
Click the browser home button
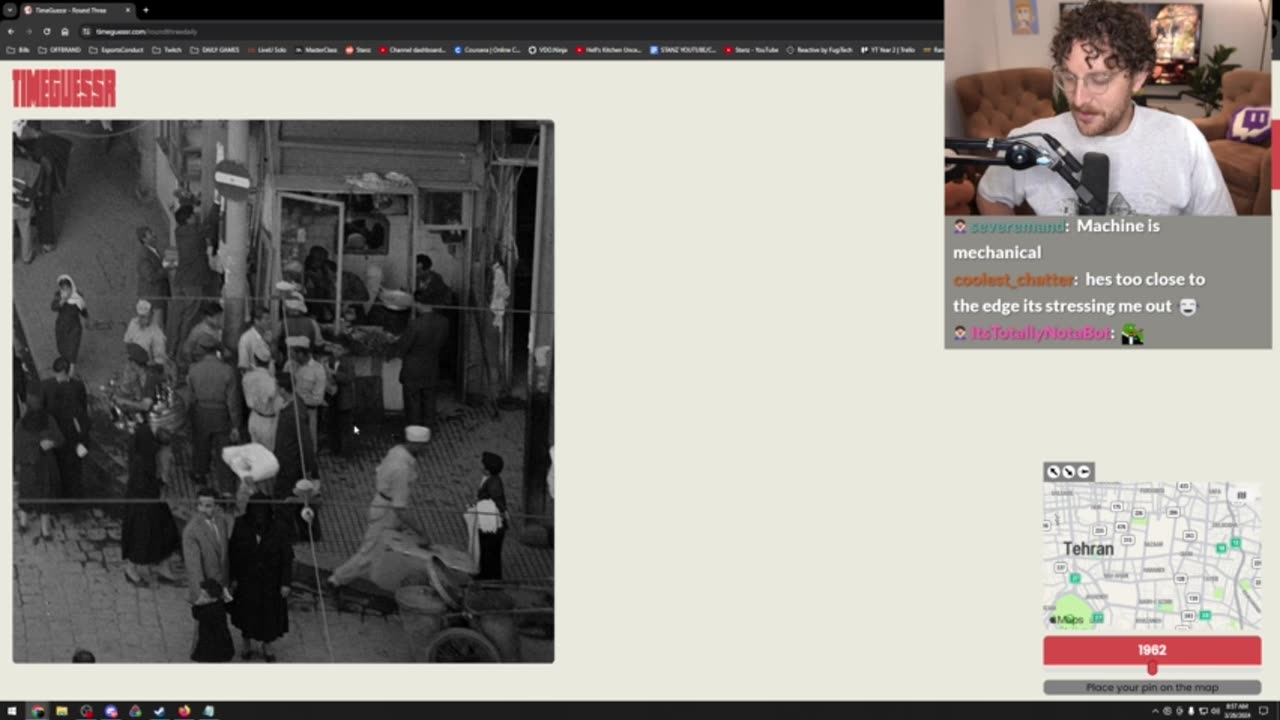click(65, 31)
